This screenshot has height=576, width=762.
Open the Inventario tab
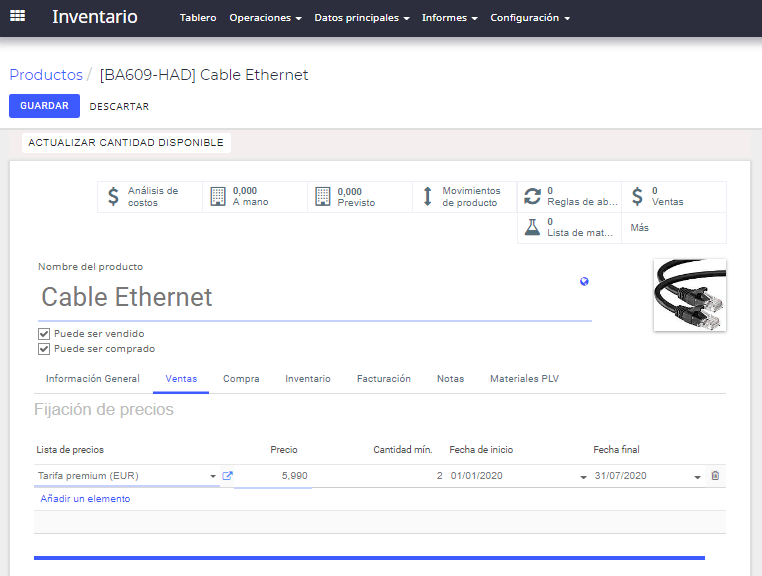tap(308, 379)
